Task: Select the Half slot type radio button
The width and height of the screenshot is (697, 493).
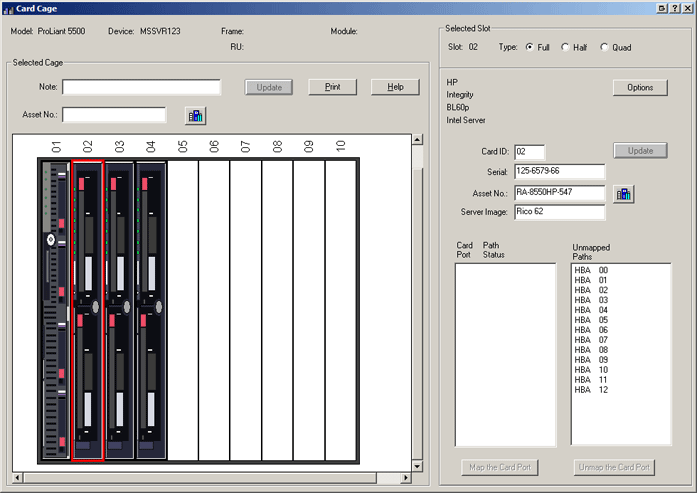Action: 565,47
